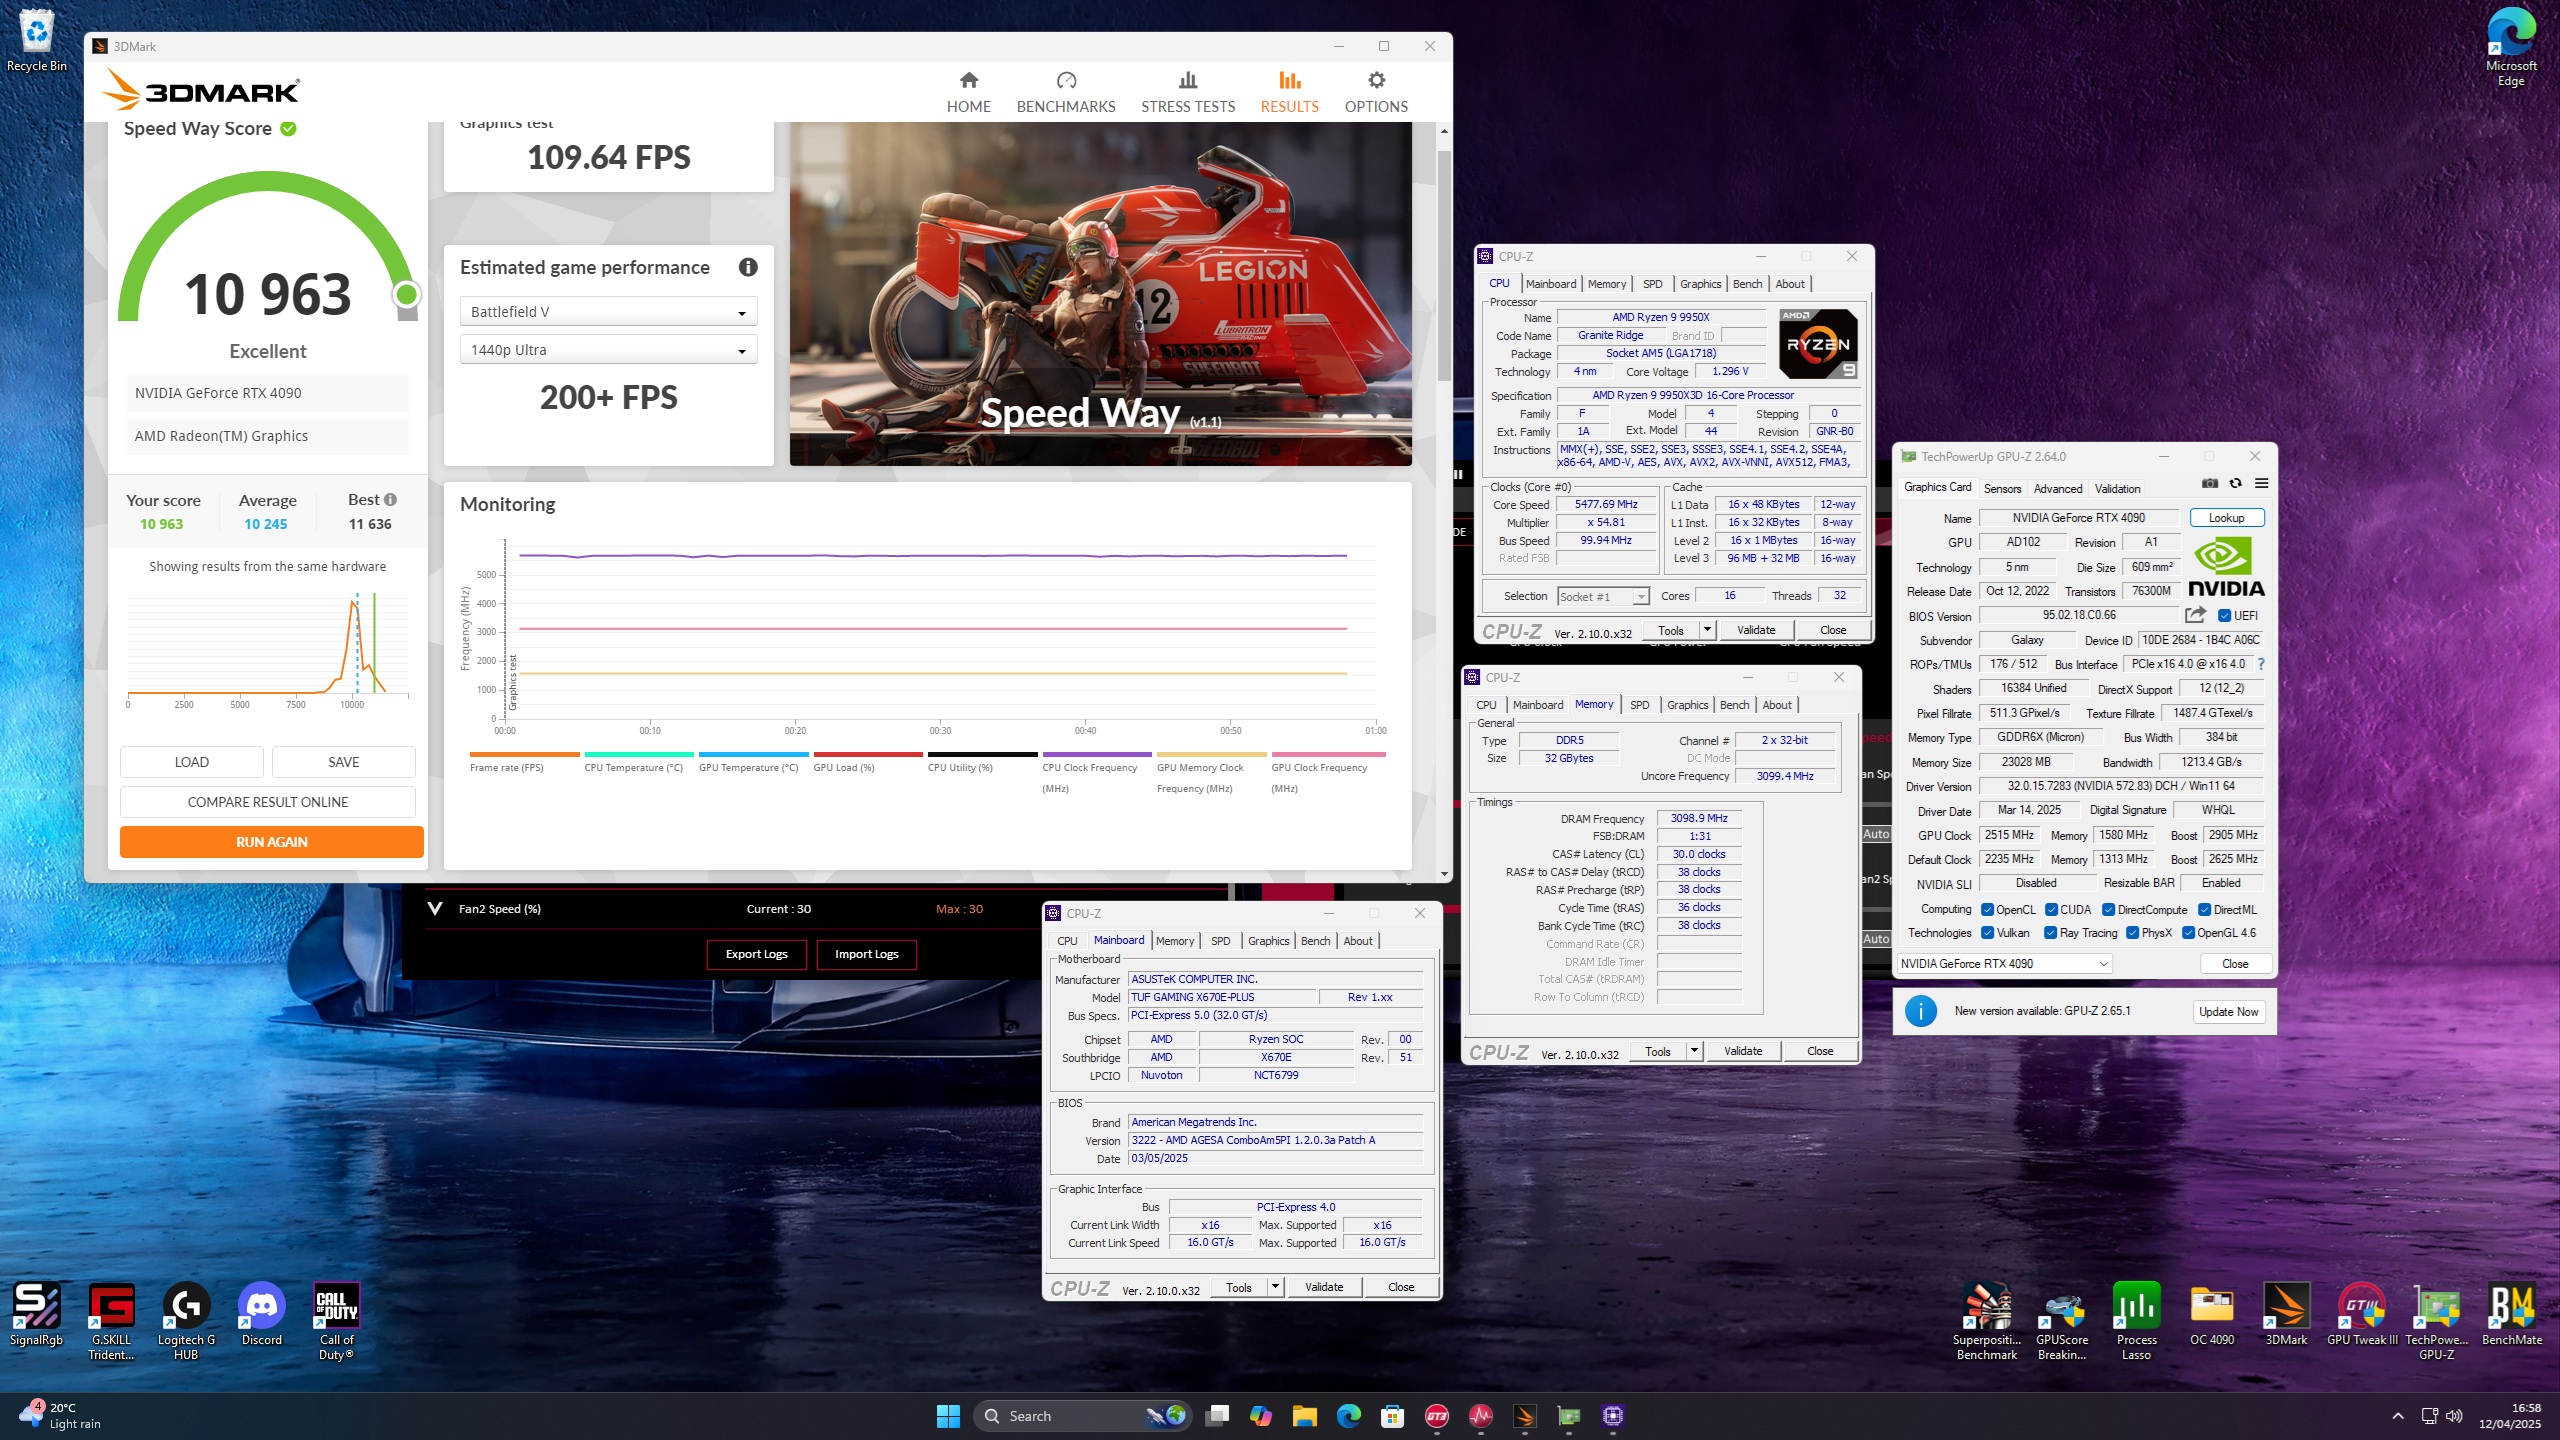Toggle the OpenCL checkbox in GPU-Z
The image size is (2560, 1440).
click(1988, 910)
